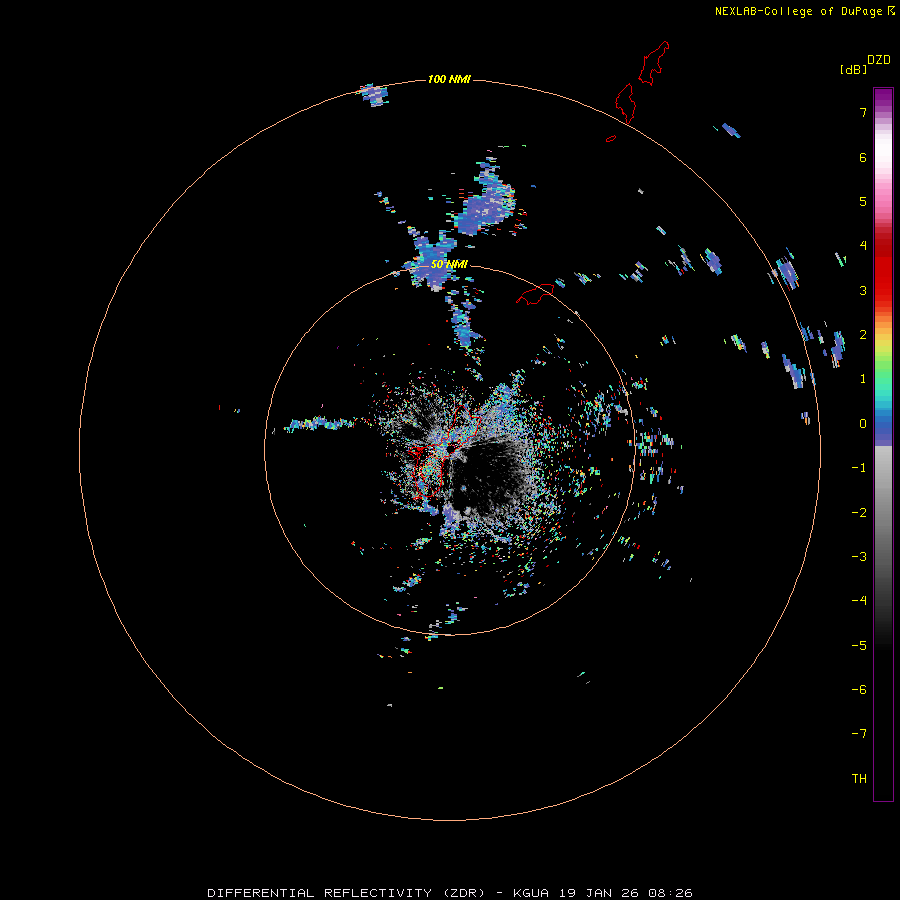Image resolution: width=900 pixels, height=900 pixels.
Task: Click the 2 tick label on the legend
Action: (x=863, y=335)
